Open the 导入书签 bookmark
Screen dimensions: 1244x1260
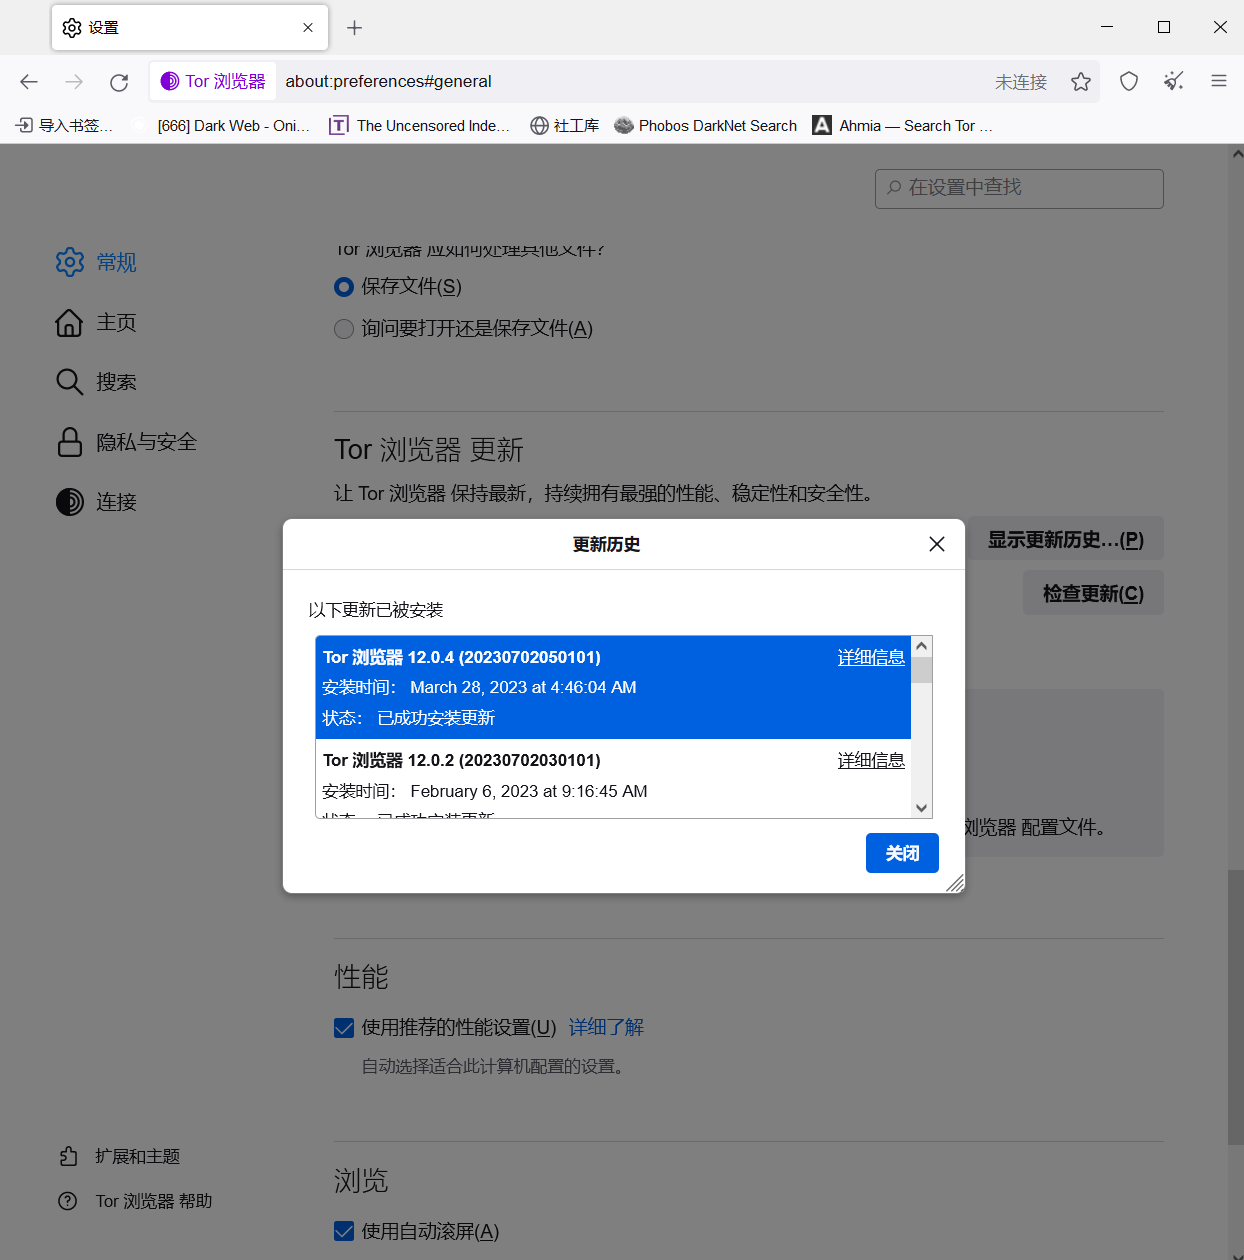tap(65, 125)
